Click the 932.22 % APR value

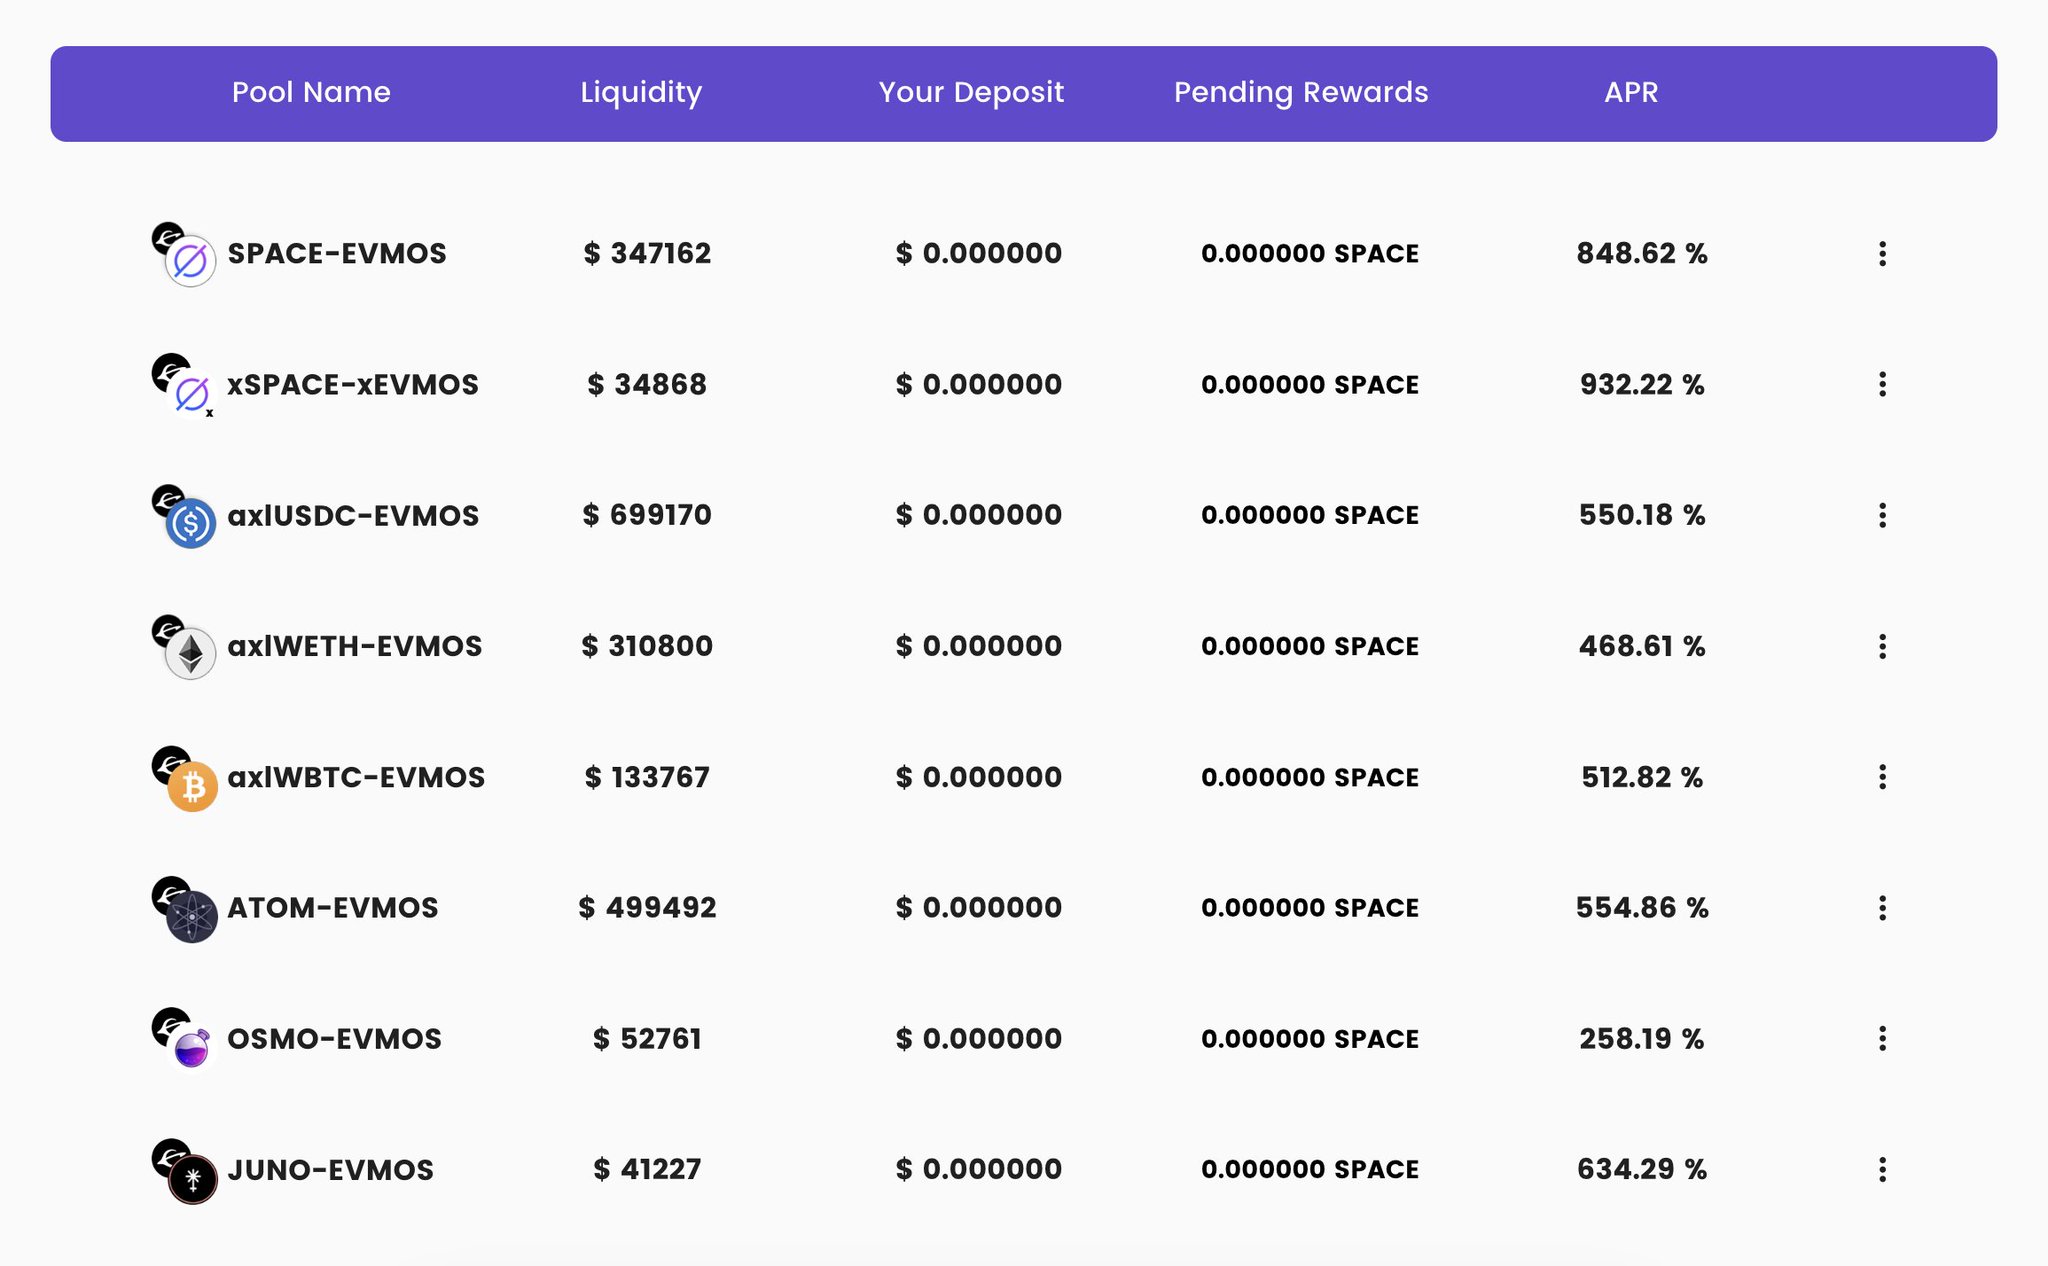1641,385
